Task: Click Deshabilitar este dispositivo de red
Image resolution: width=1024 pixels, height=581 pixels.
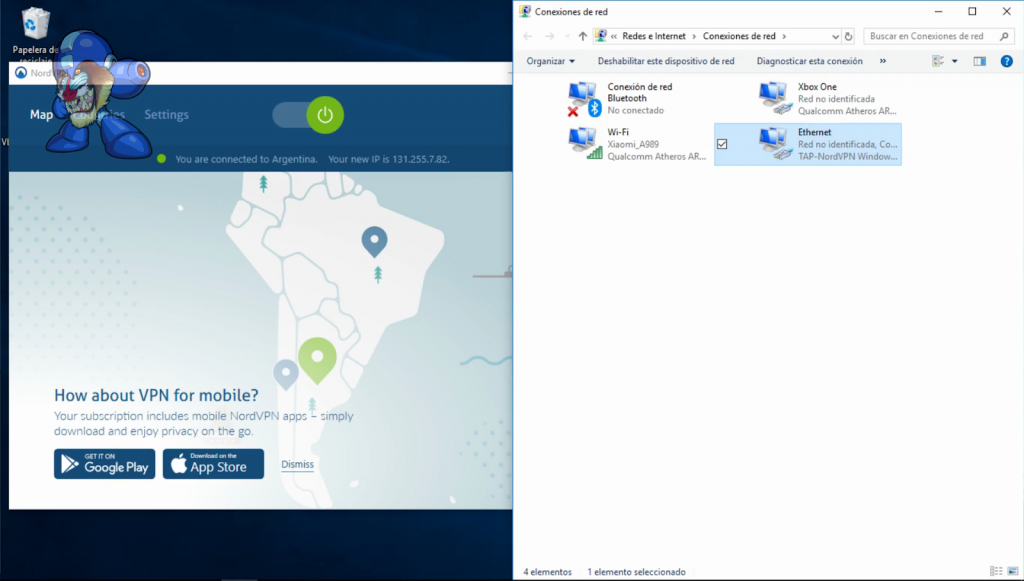Action: (665, 61)
